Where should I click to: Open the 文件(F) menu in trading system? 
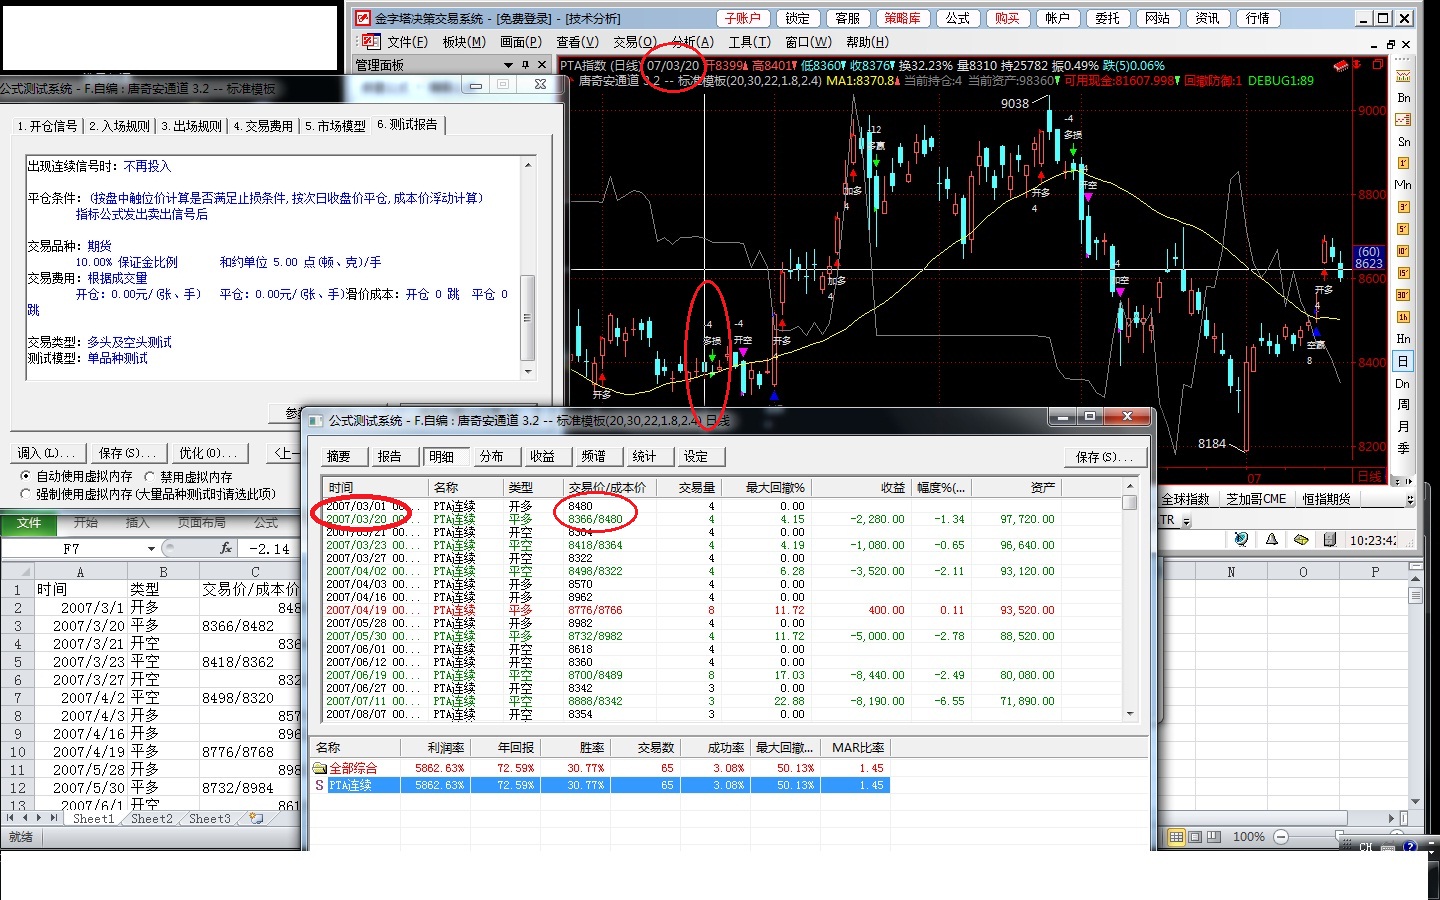[407, 42]
